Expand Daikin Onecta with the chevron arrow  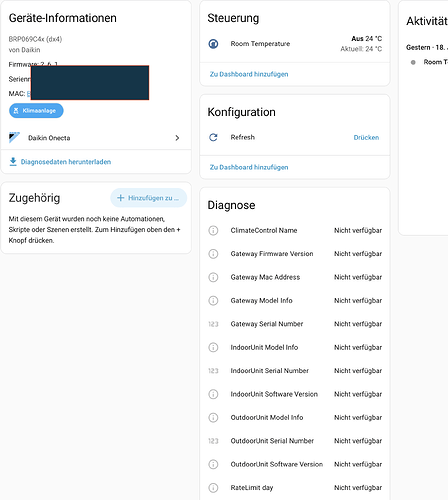[177, 138]
